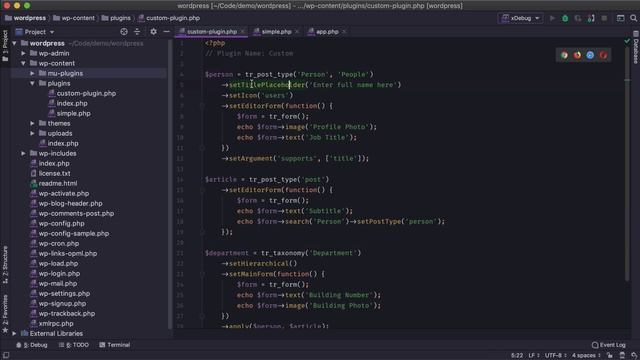The image size is (640, 360).
Task: Expand the uploads folder
Action: (x=32, y=133)
